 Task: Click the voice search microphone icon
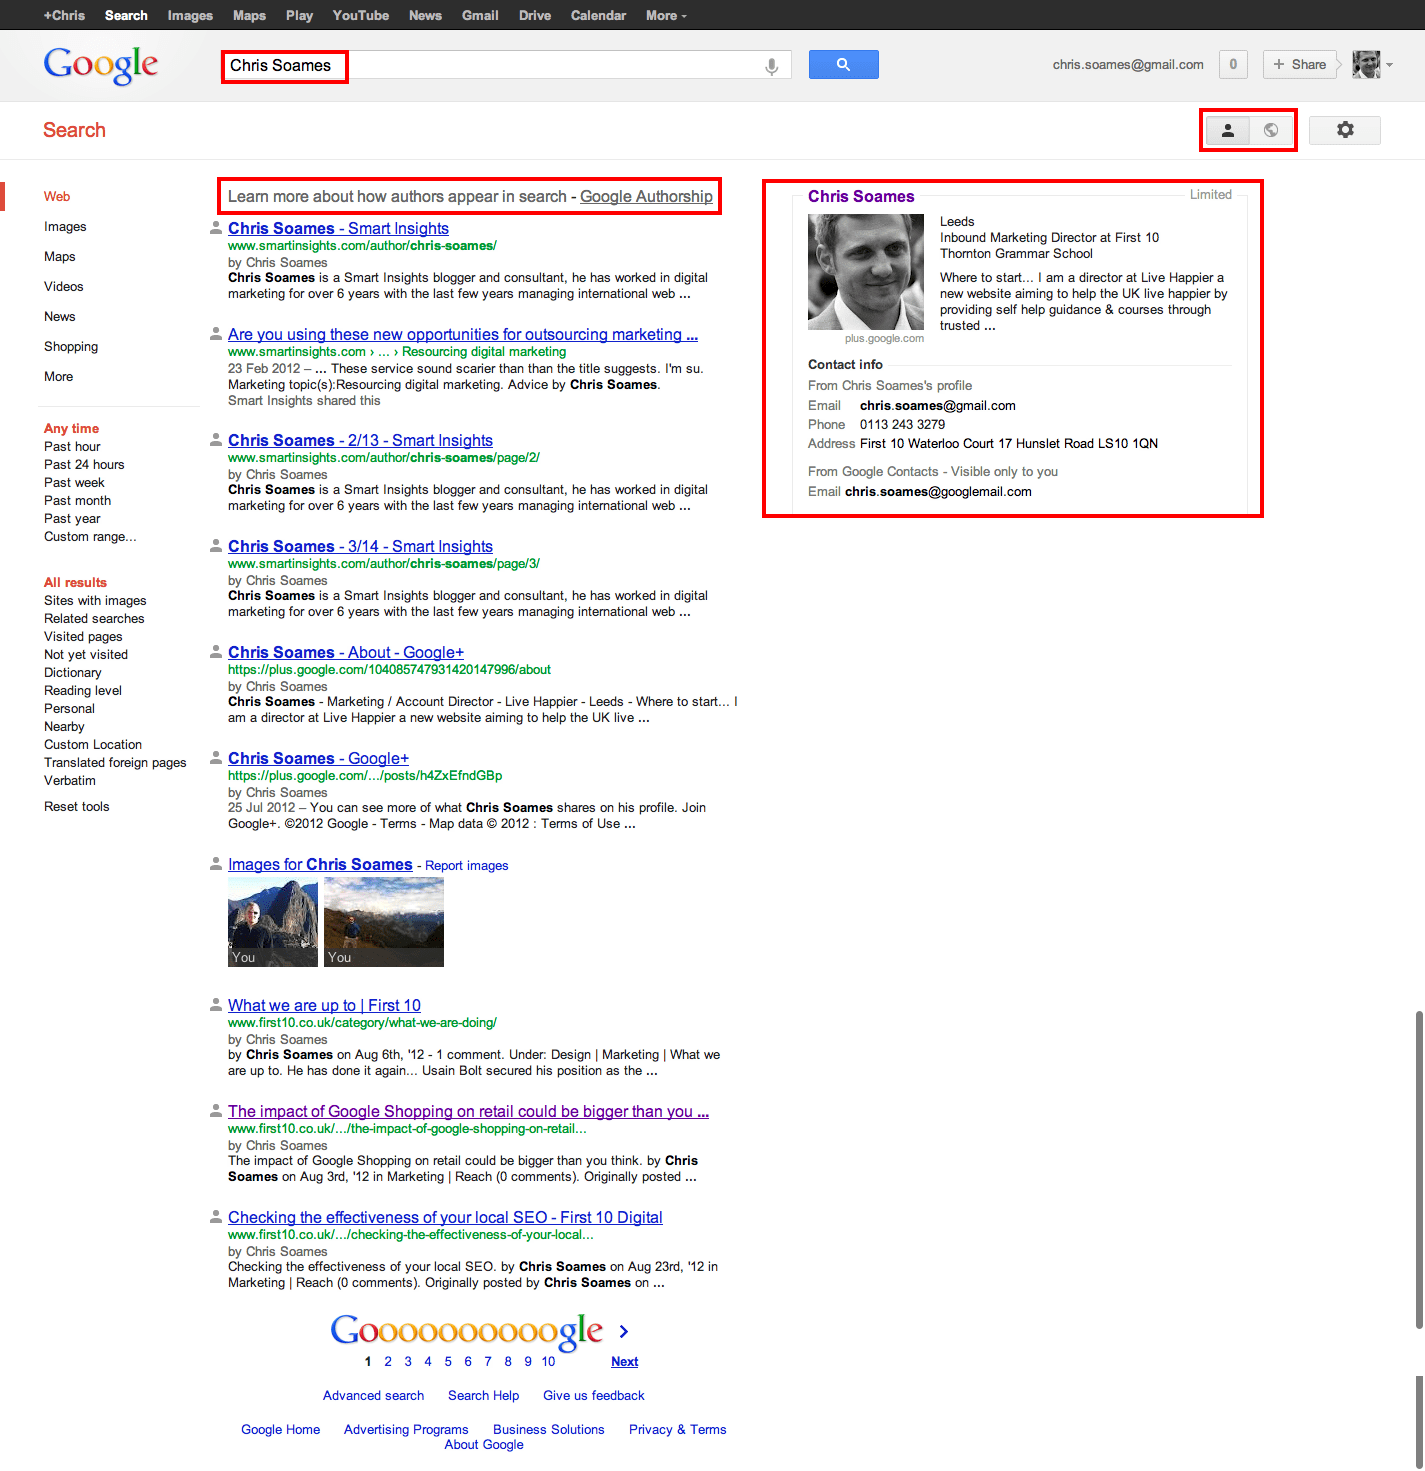click(x=771, y=66)
